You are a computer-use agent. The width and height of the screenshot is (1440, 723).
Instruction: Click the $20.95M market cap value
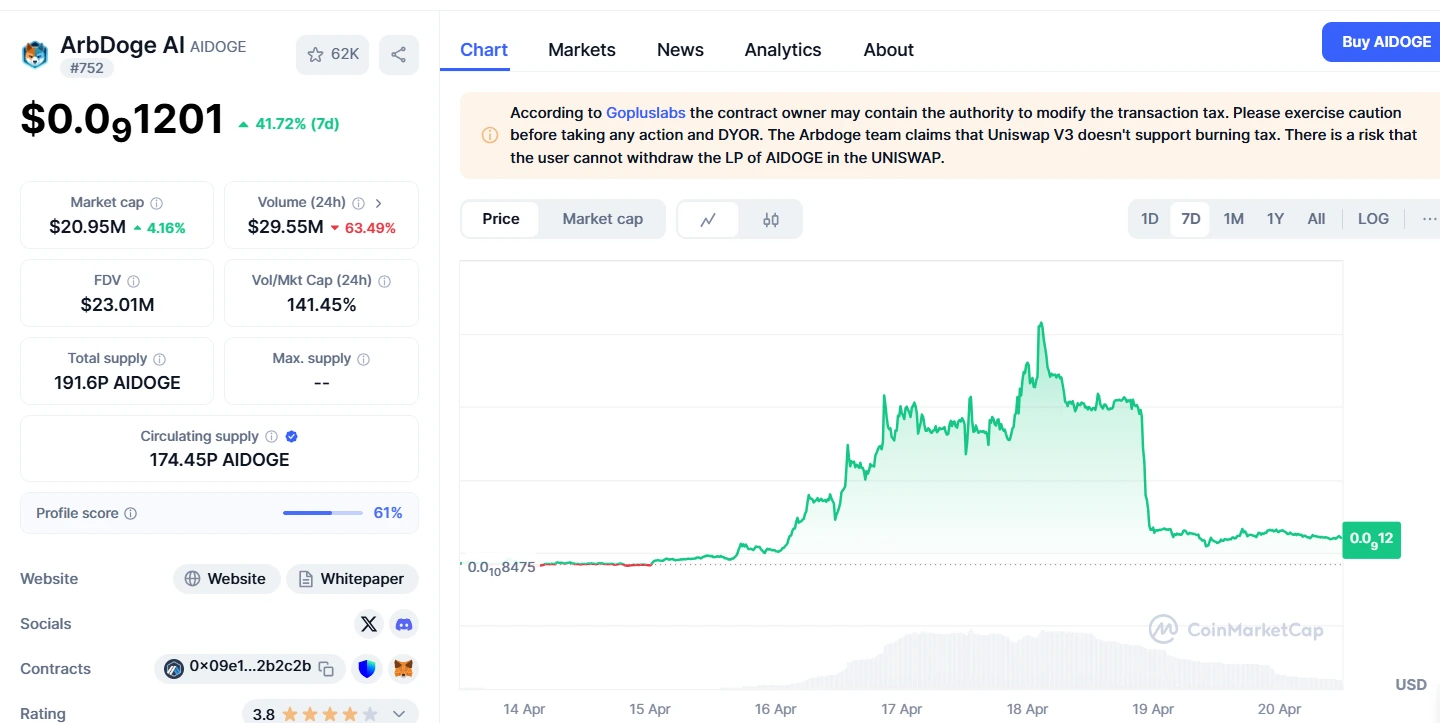coord(87,227)
